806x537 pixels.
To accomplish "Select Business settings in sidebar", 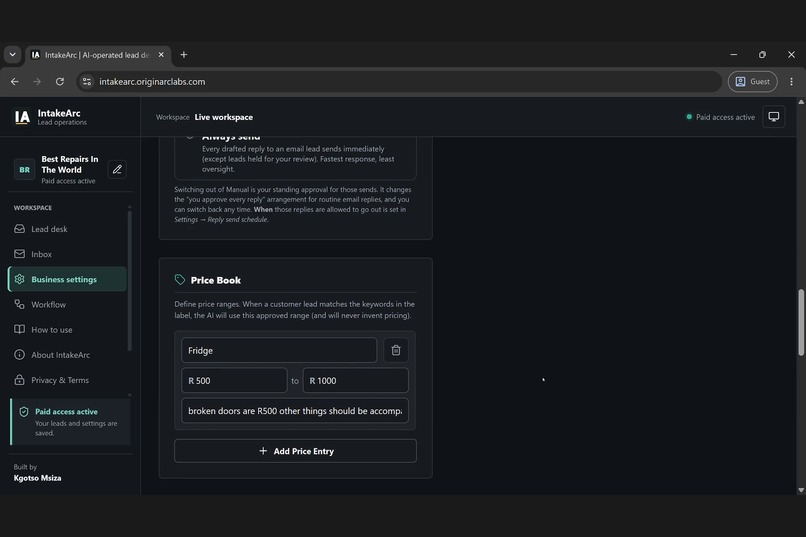I will (x=67, y=280).
